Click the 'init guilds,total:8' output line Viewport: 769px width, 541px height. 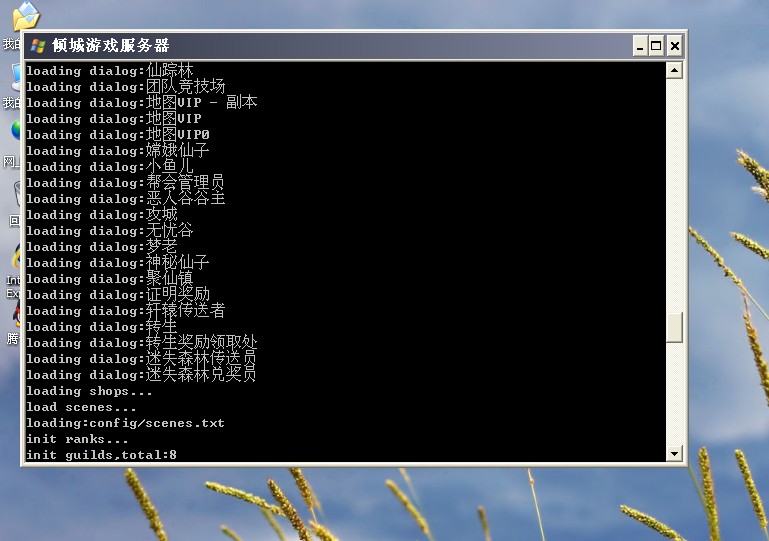[x=101, y=455]
